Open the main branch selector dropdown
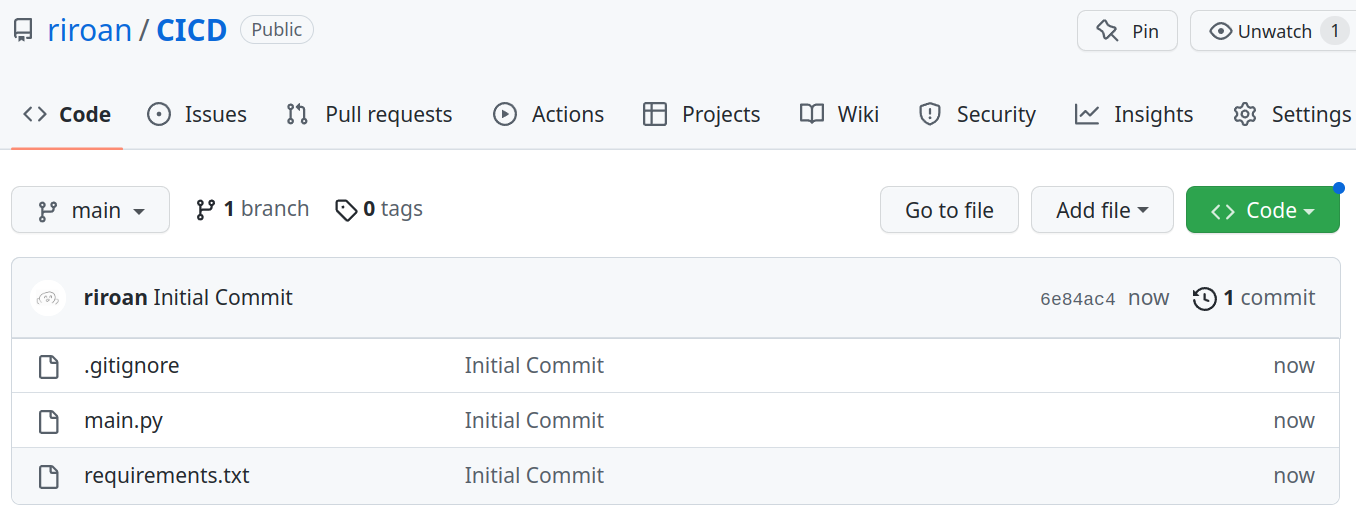1356x520 pixels. [90, 210]
